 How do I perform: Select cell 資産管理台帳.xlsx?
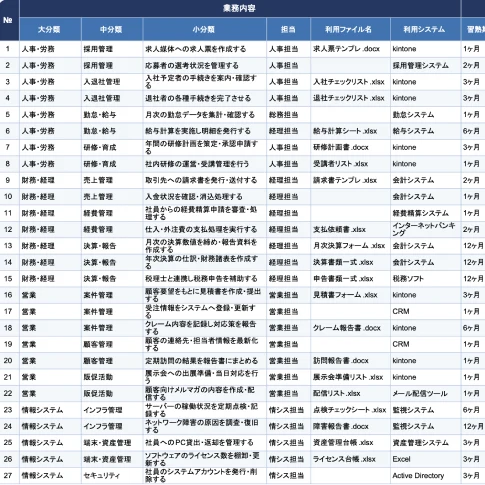[350, 443]
